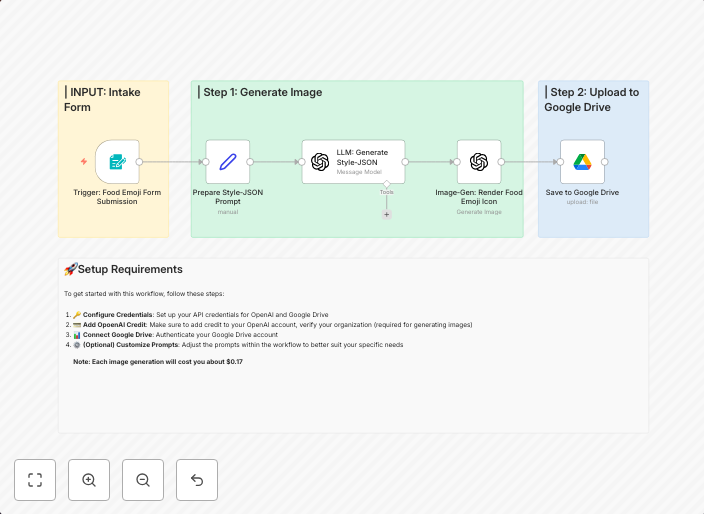Select the Food Emoji Form trigger node icon
The image size is (704, 514).
[x=117, y=161]
